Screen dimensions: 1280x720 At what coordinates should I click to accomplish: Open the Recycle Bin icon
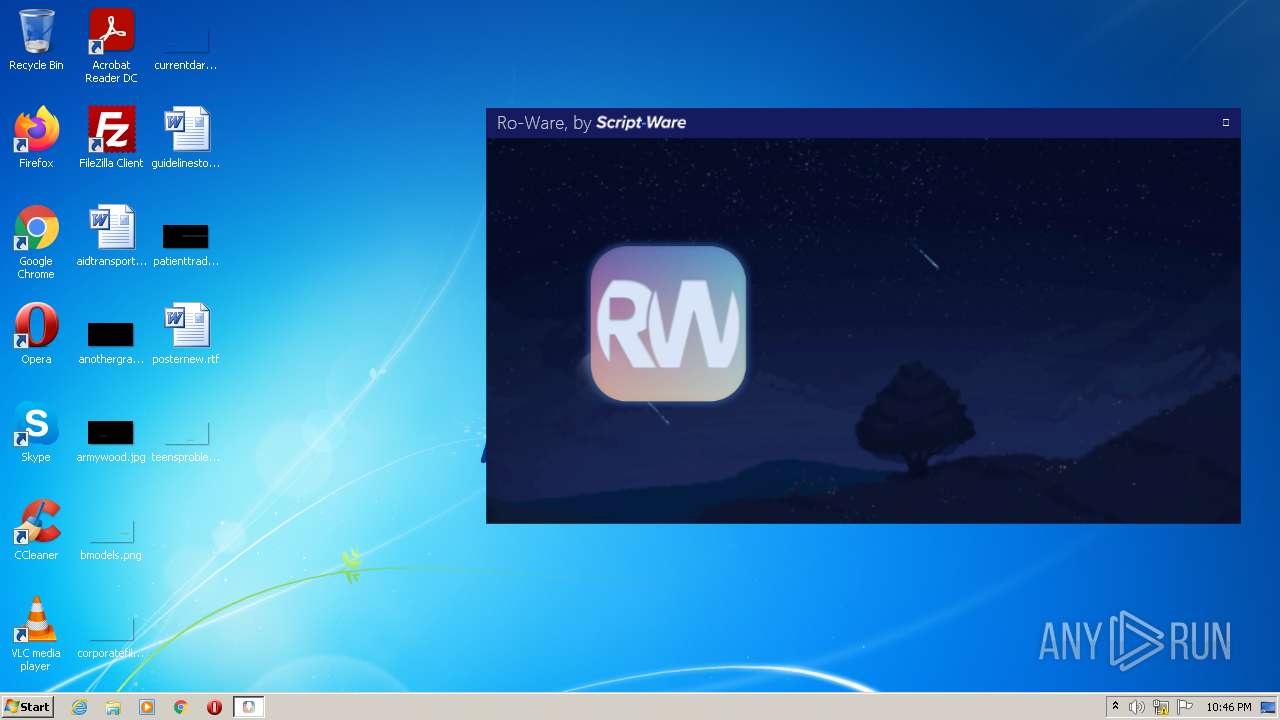pos(36,40)
